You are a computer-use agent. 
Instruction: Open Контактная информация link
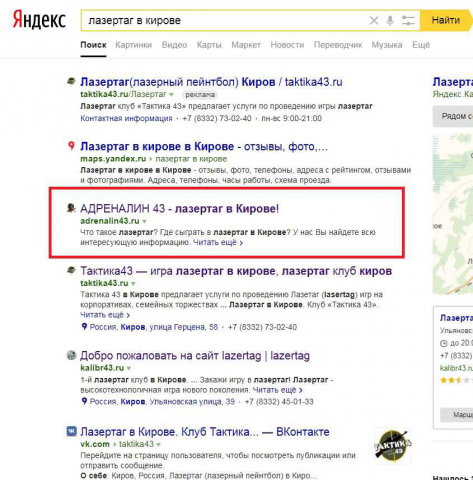point(126,118)
